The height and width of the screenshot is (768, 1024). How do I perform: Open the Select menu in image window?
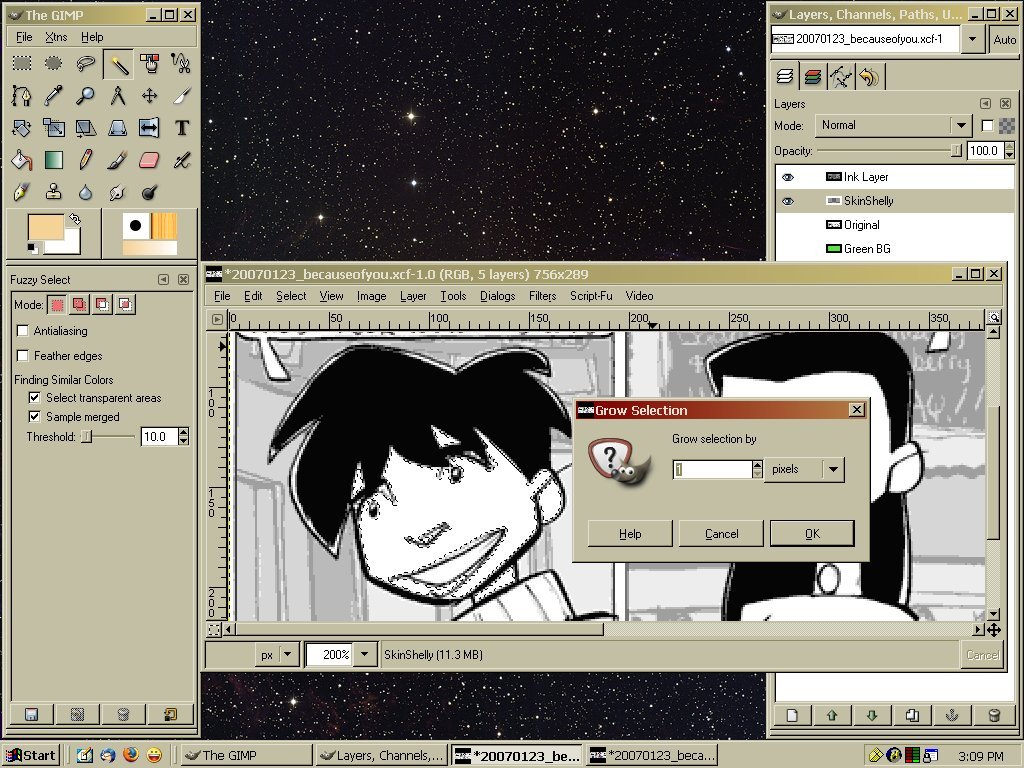click(x=291, y=296)
